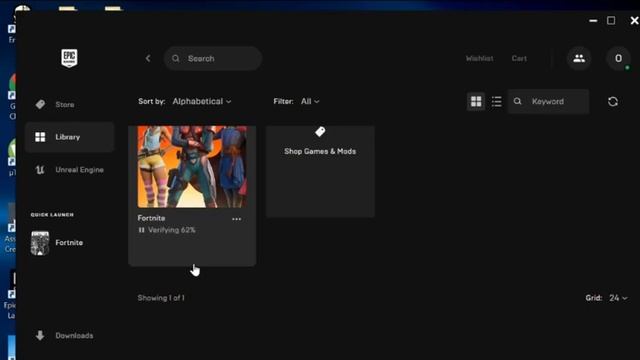Click the Downloads arrow icon
Viewport: 640px width, 360px height.
40,336
